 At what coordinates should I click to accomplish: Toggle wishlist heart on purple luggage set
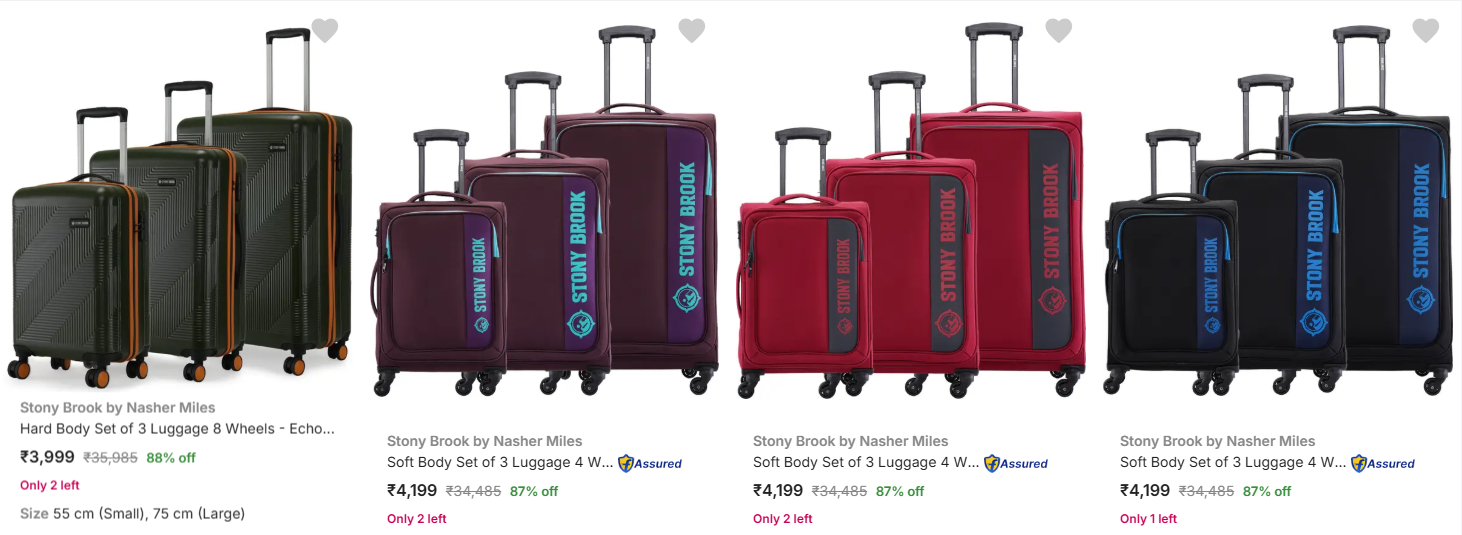pos(692,31)
